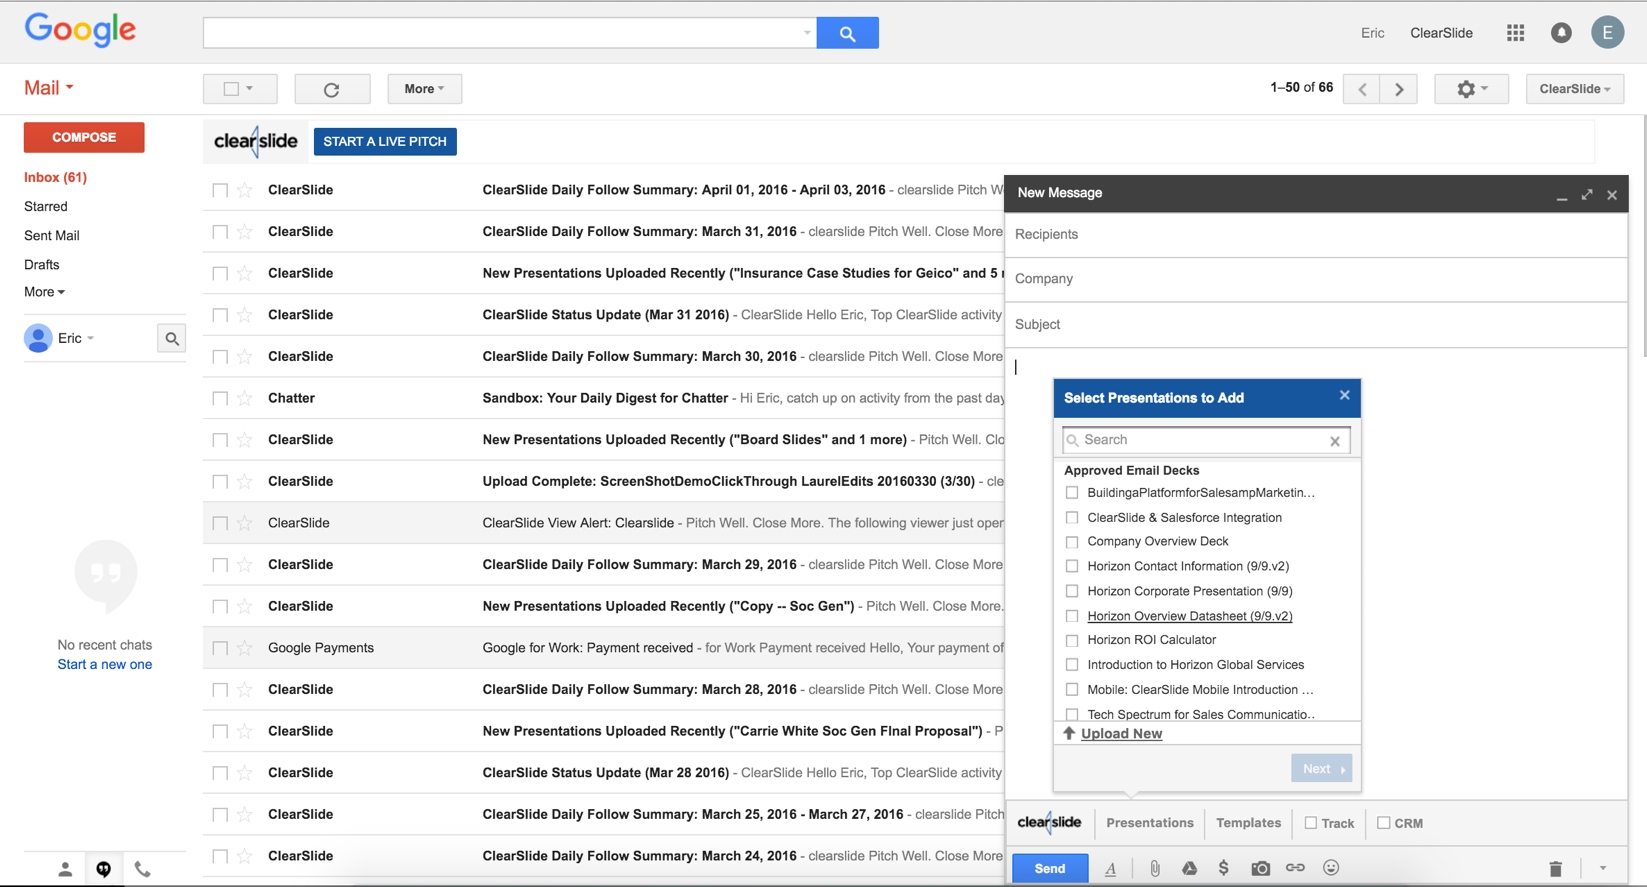Open the Inbox (61) folder
This screenshot has width=1647, height=887.
(x=55, y=177)
